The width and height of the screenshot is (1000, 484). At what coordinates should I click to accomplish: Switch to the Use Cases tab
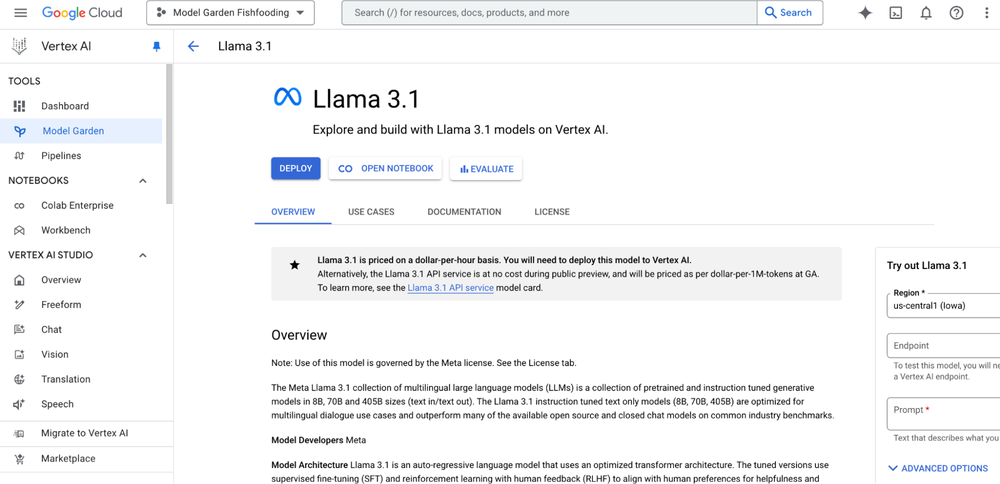[x=371, y=212]
